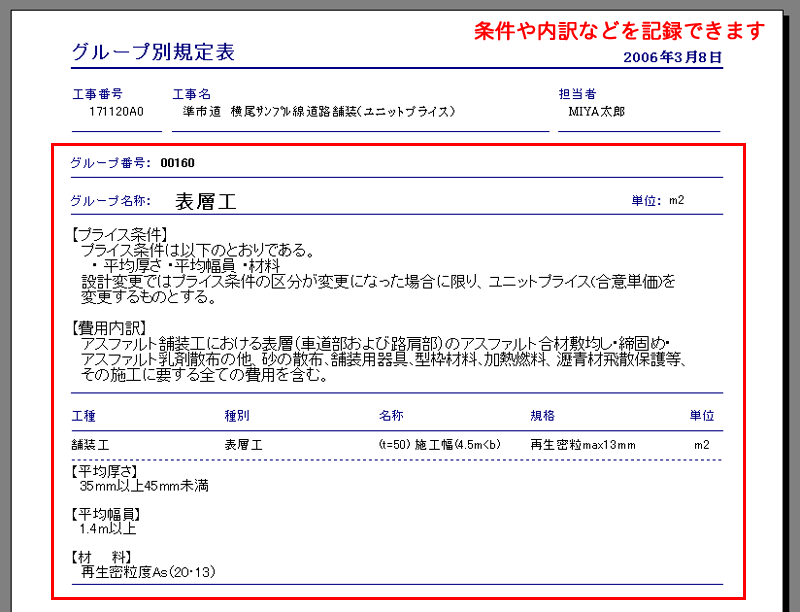Screen dimensions: 800x612
Task: Click the 【平均幅員】 heading
Action: [x=106, y=514]
